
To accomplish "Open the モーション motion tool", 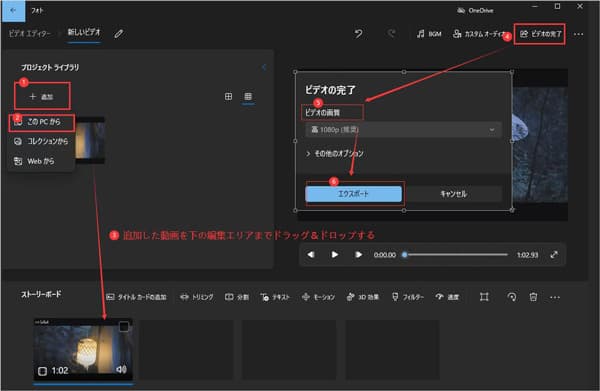I will click(318, 297).
